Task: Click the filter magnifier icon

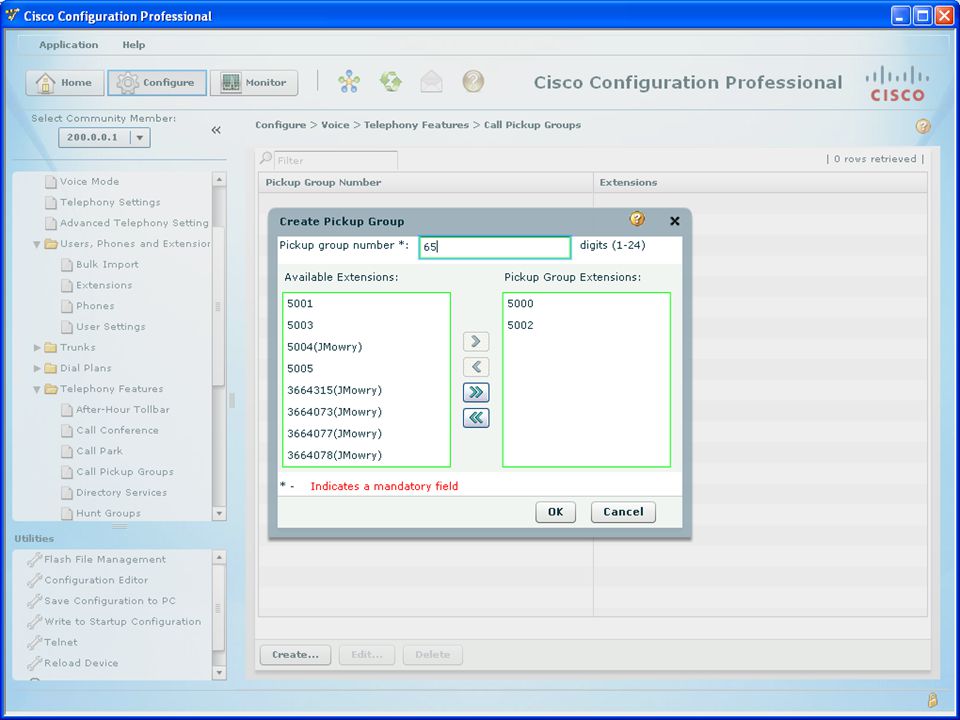Action: pyautogui.click(x=266, y=158)
